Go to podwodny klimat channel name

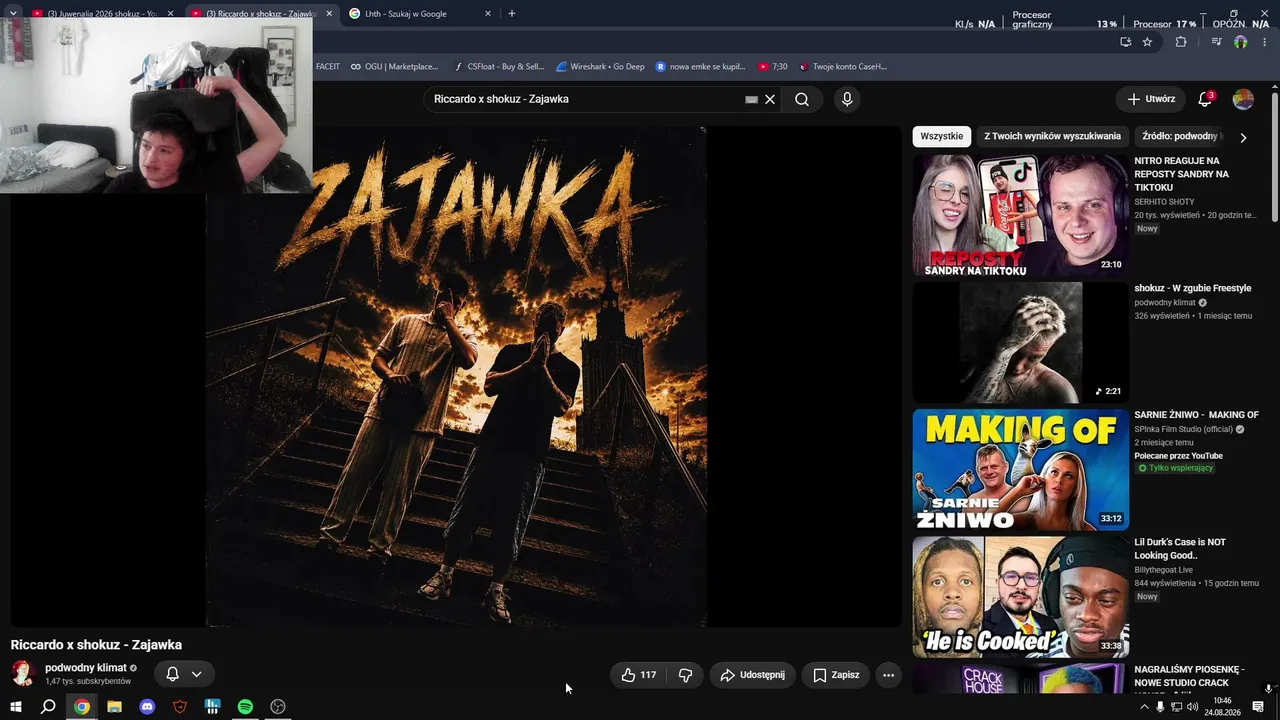click(86, 668)
